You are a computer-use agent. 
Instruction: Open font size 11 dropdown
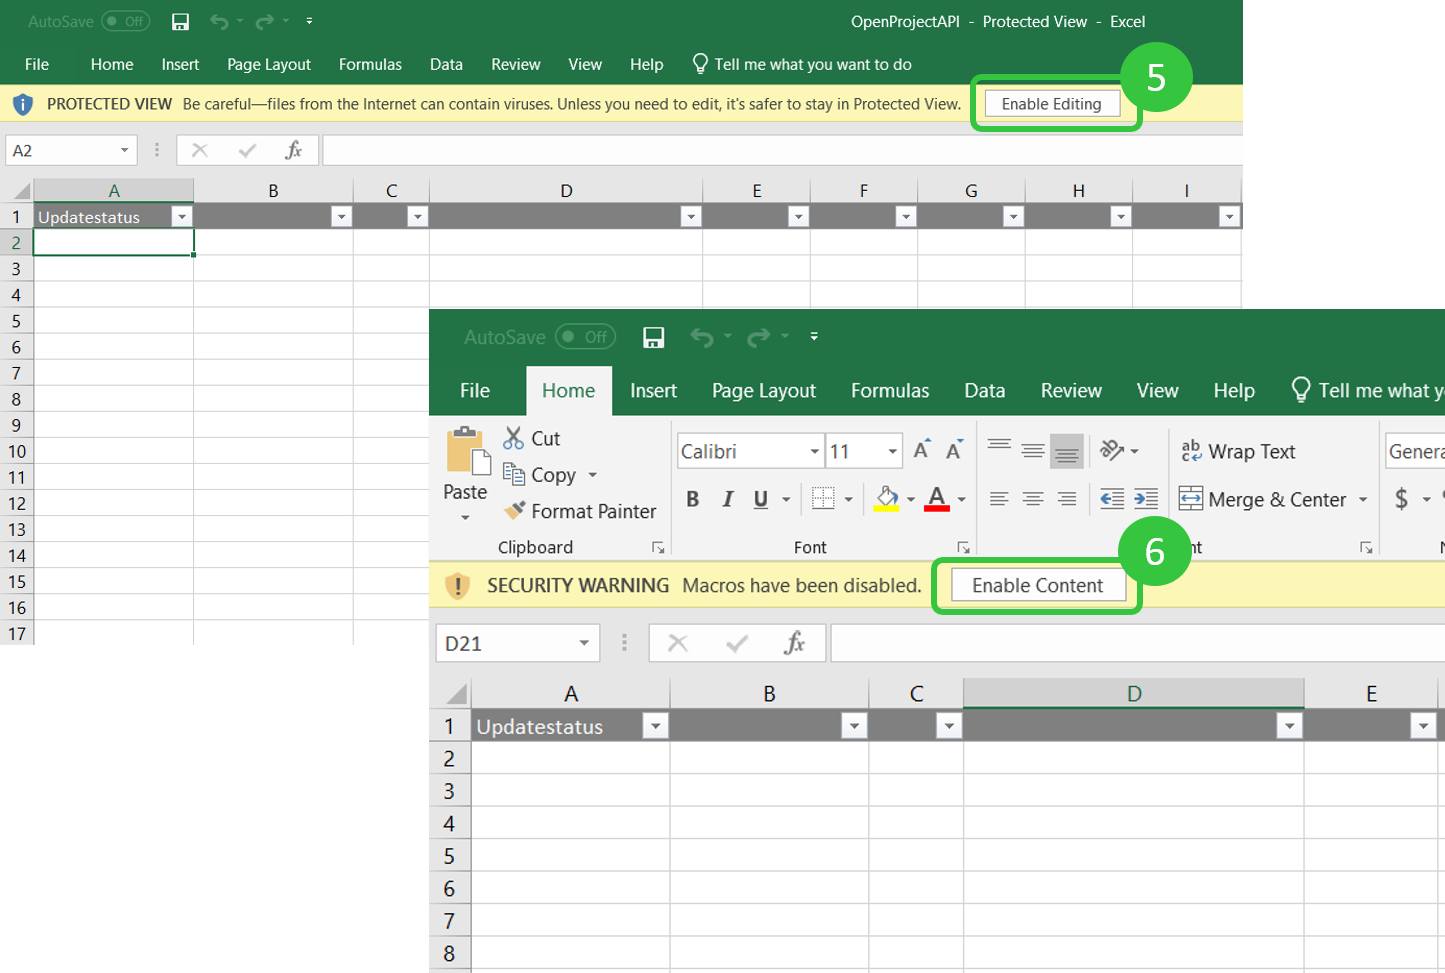[x=892, y=452]
